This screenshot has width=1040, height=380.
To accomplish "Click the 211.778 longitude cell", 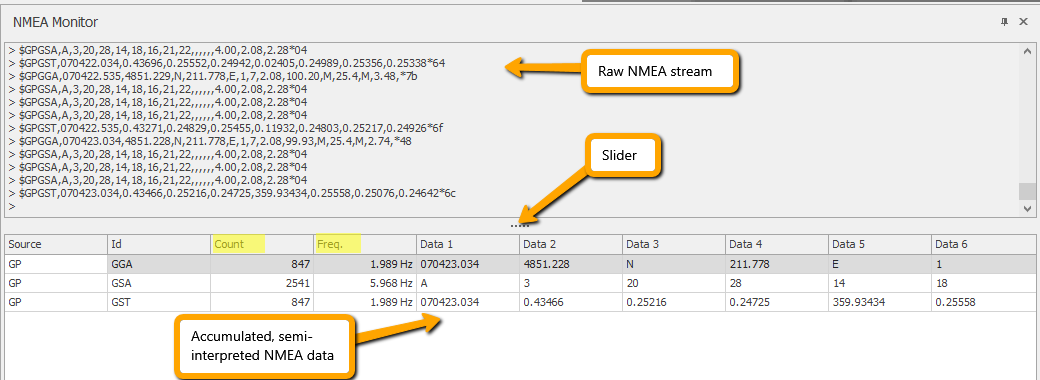I will coord(777,264).
